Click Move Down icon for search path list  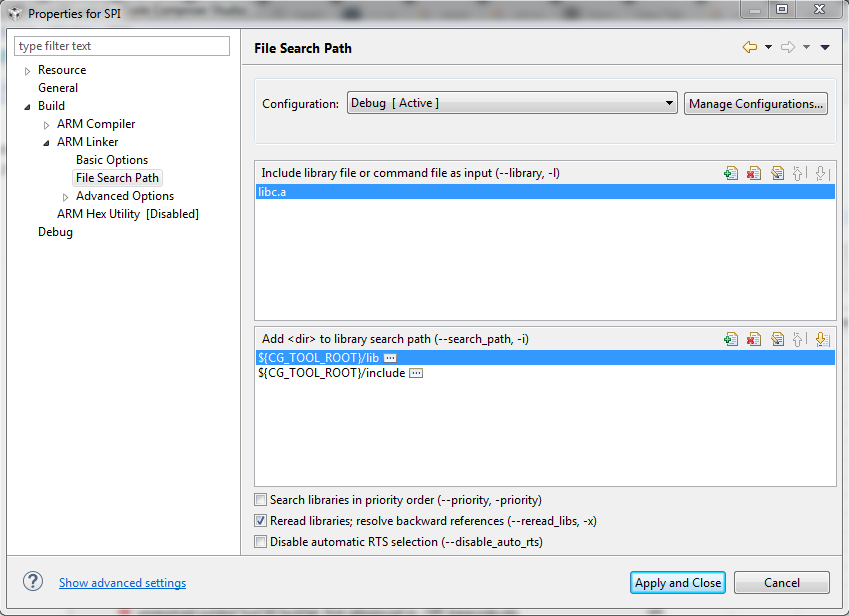click(x=821, y=339)
